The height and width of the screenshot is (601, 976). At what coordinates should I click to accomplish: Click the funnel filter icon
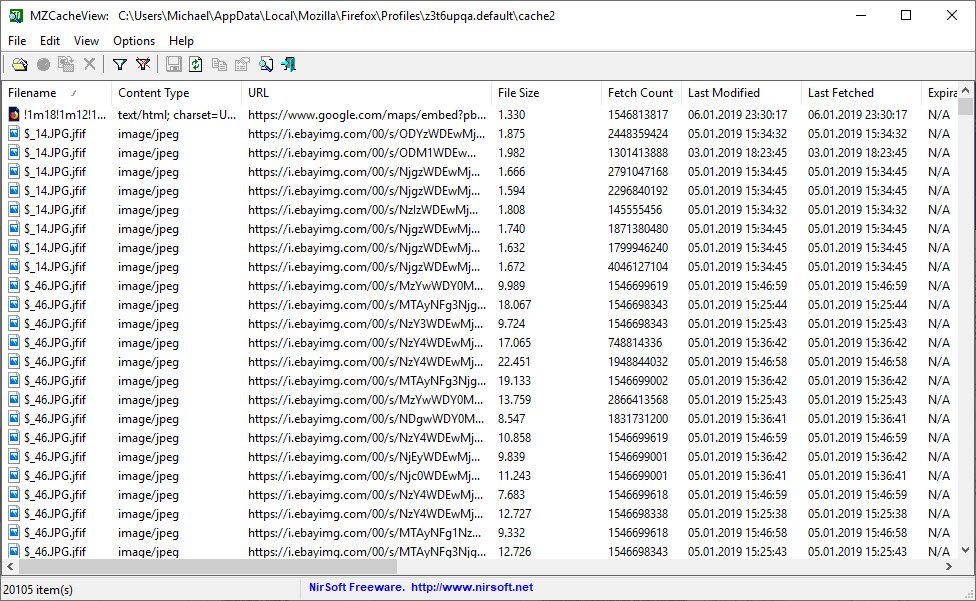(x=120, y=64)
